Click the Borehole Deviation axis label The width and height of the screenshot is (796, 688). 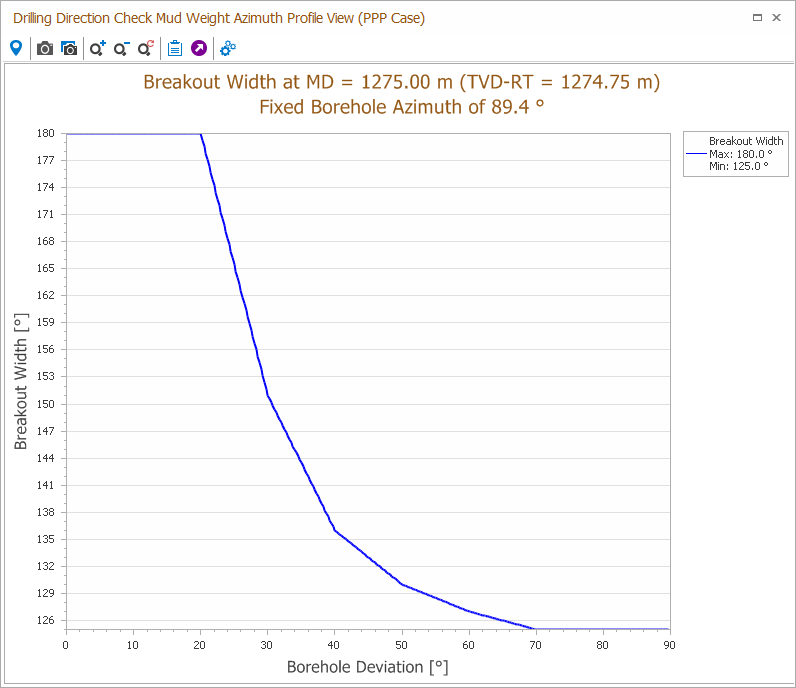click(x=366, y=666)
